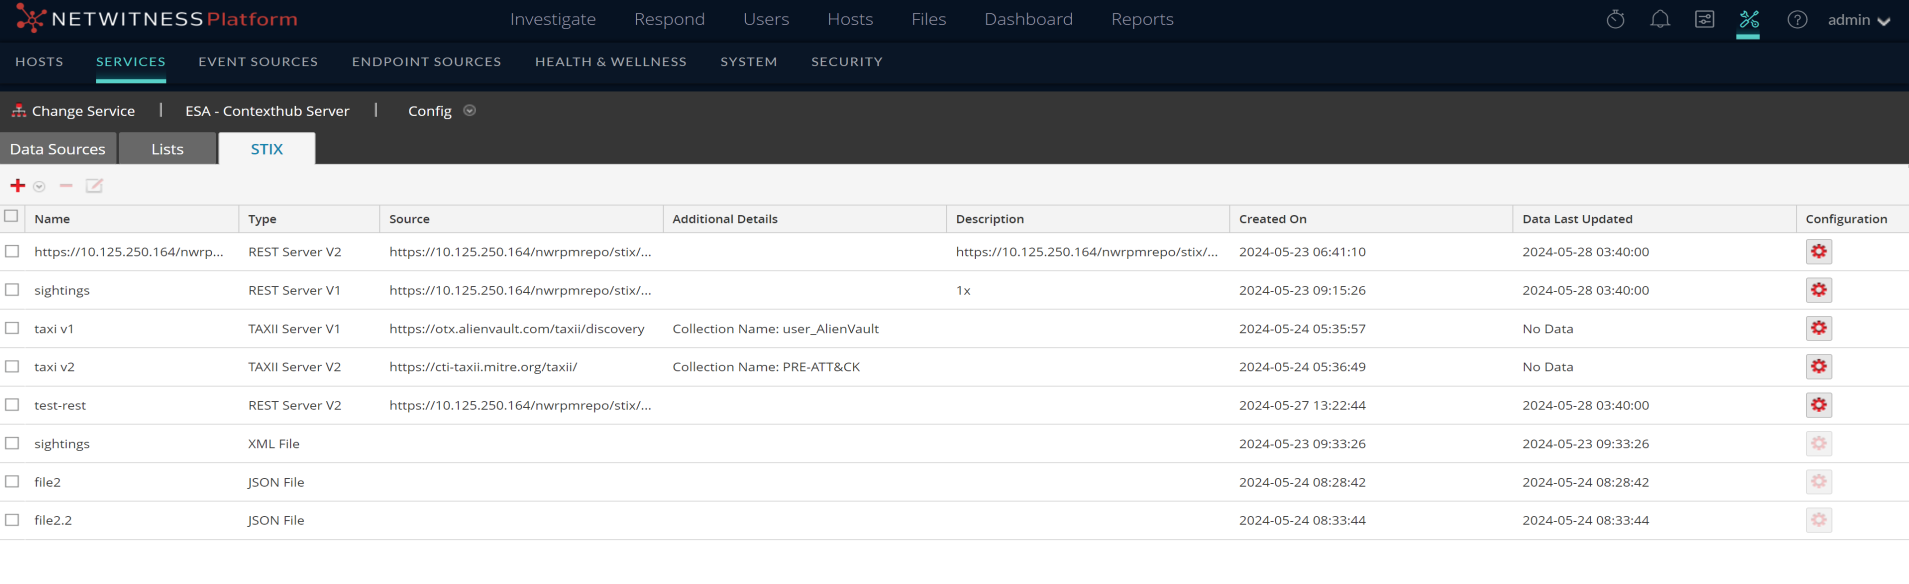Switch to the Lists tab
The image size is (1909, 584).
click(x=167, y=149)
